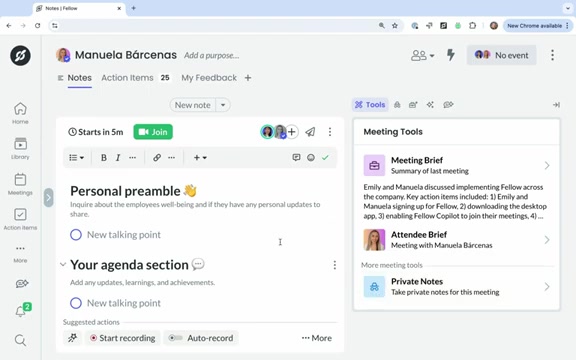Open notifications bell with badge 2
The image size is (576, 360).
coord(22,310)
